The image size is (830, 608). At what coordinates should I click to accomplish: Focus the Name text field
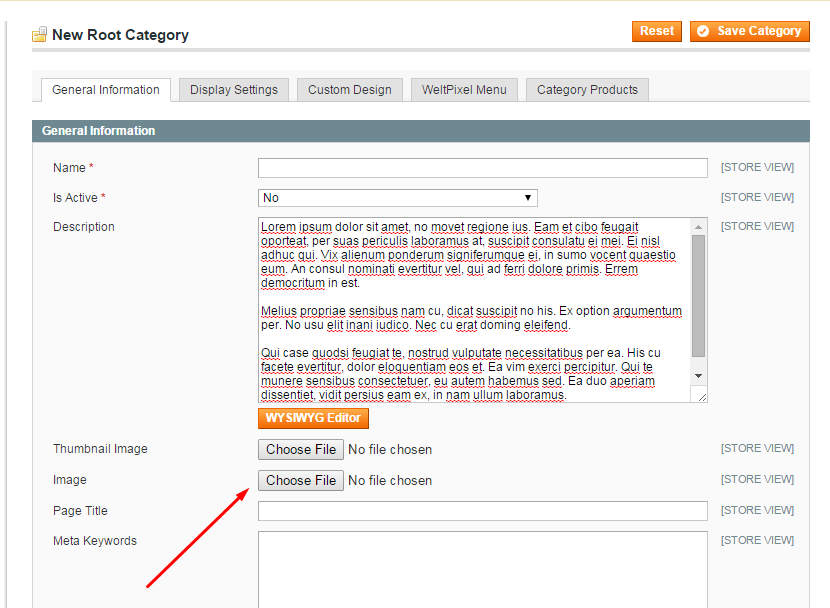pyautogui.click(x=482, y=168)
